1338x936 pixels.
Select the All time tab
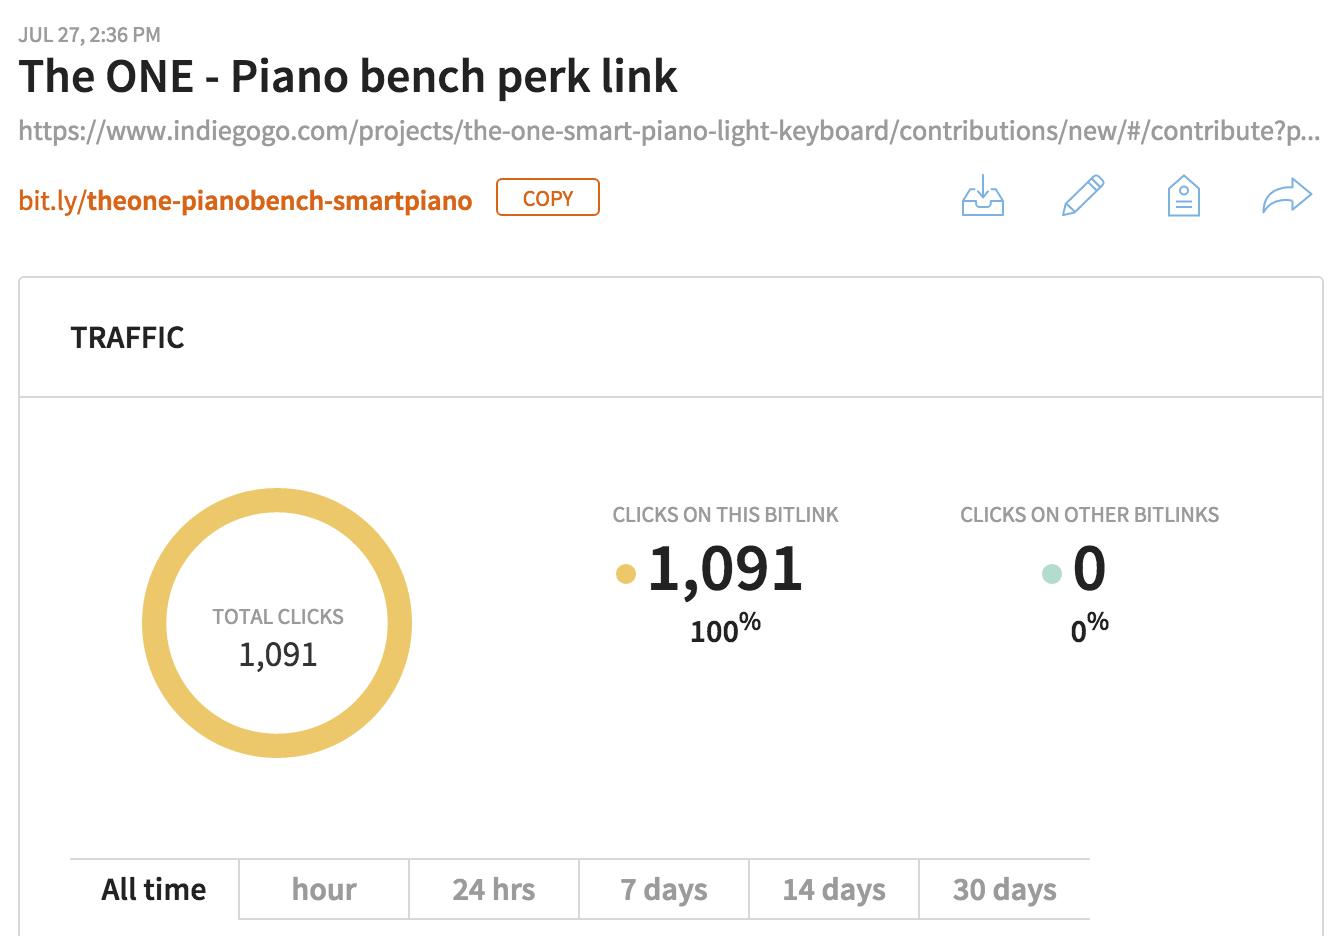coord(154,889)
